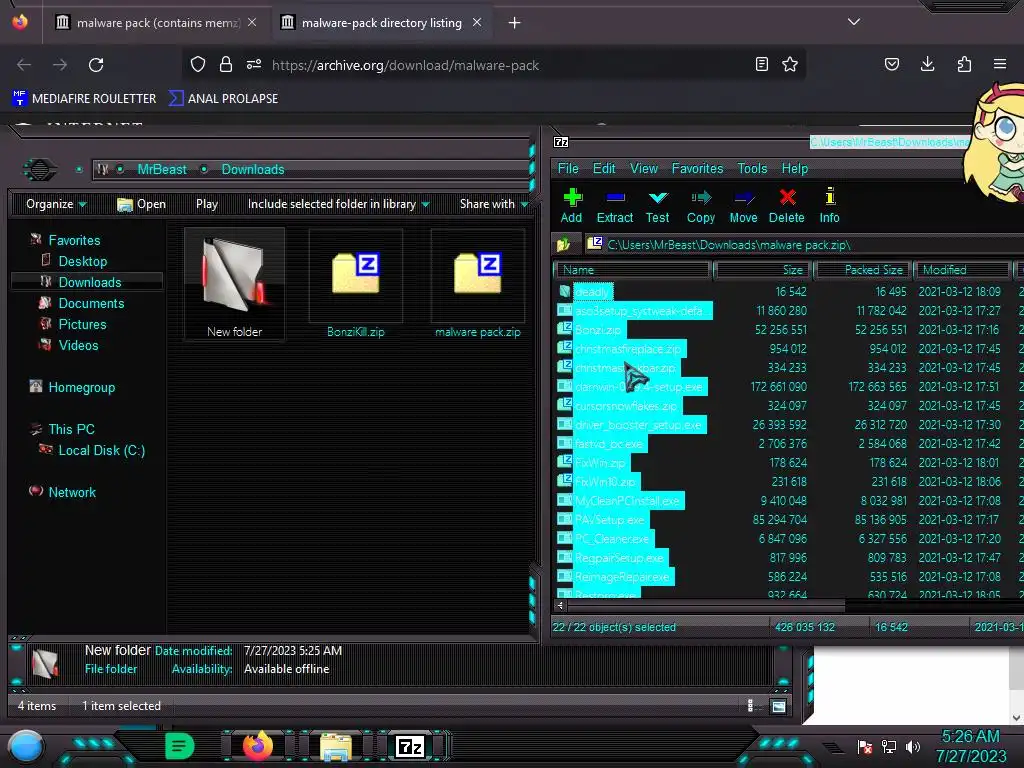The image size is (1024, 768).
Task: Sort 7-Zip list by Name column
Action: point(633,270)
